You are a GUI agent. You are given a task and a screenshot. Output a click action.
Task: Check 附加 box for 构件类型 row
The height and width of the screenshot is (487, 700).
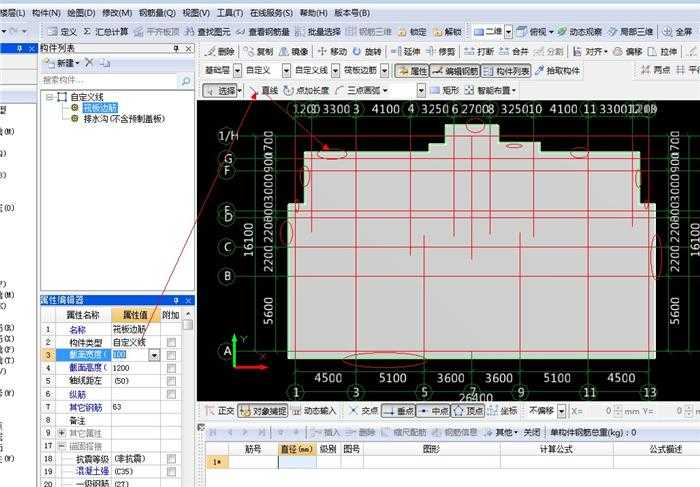[171, 342]
